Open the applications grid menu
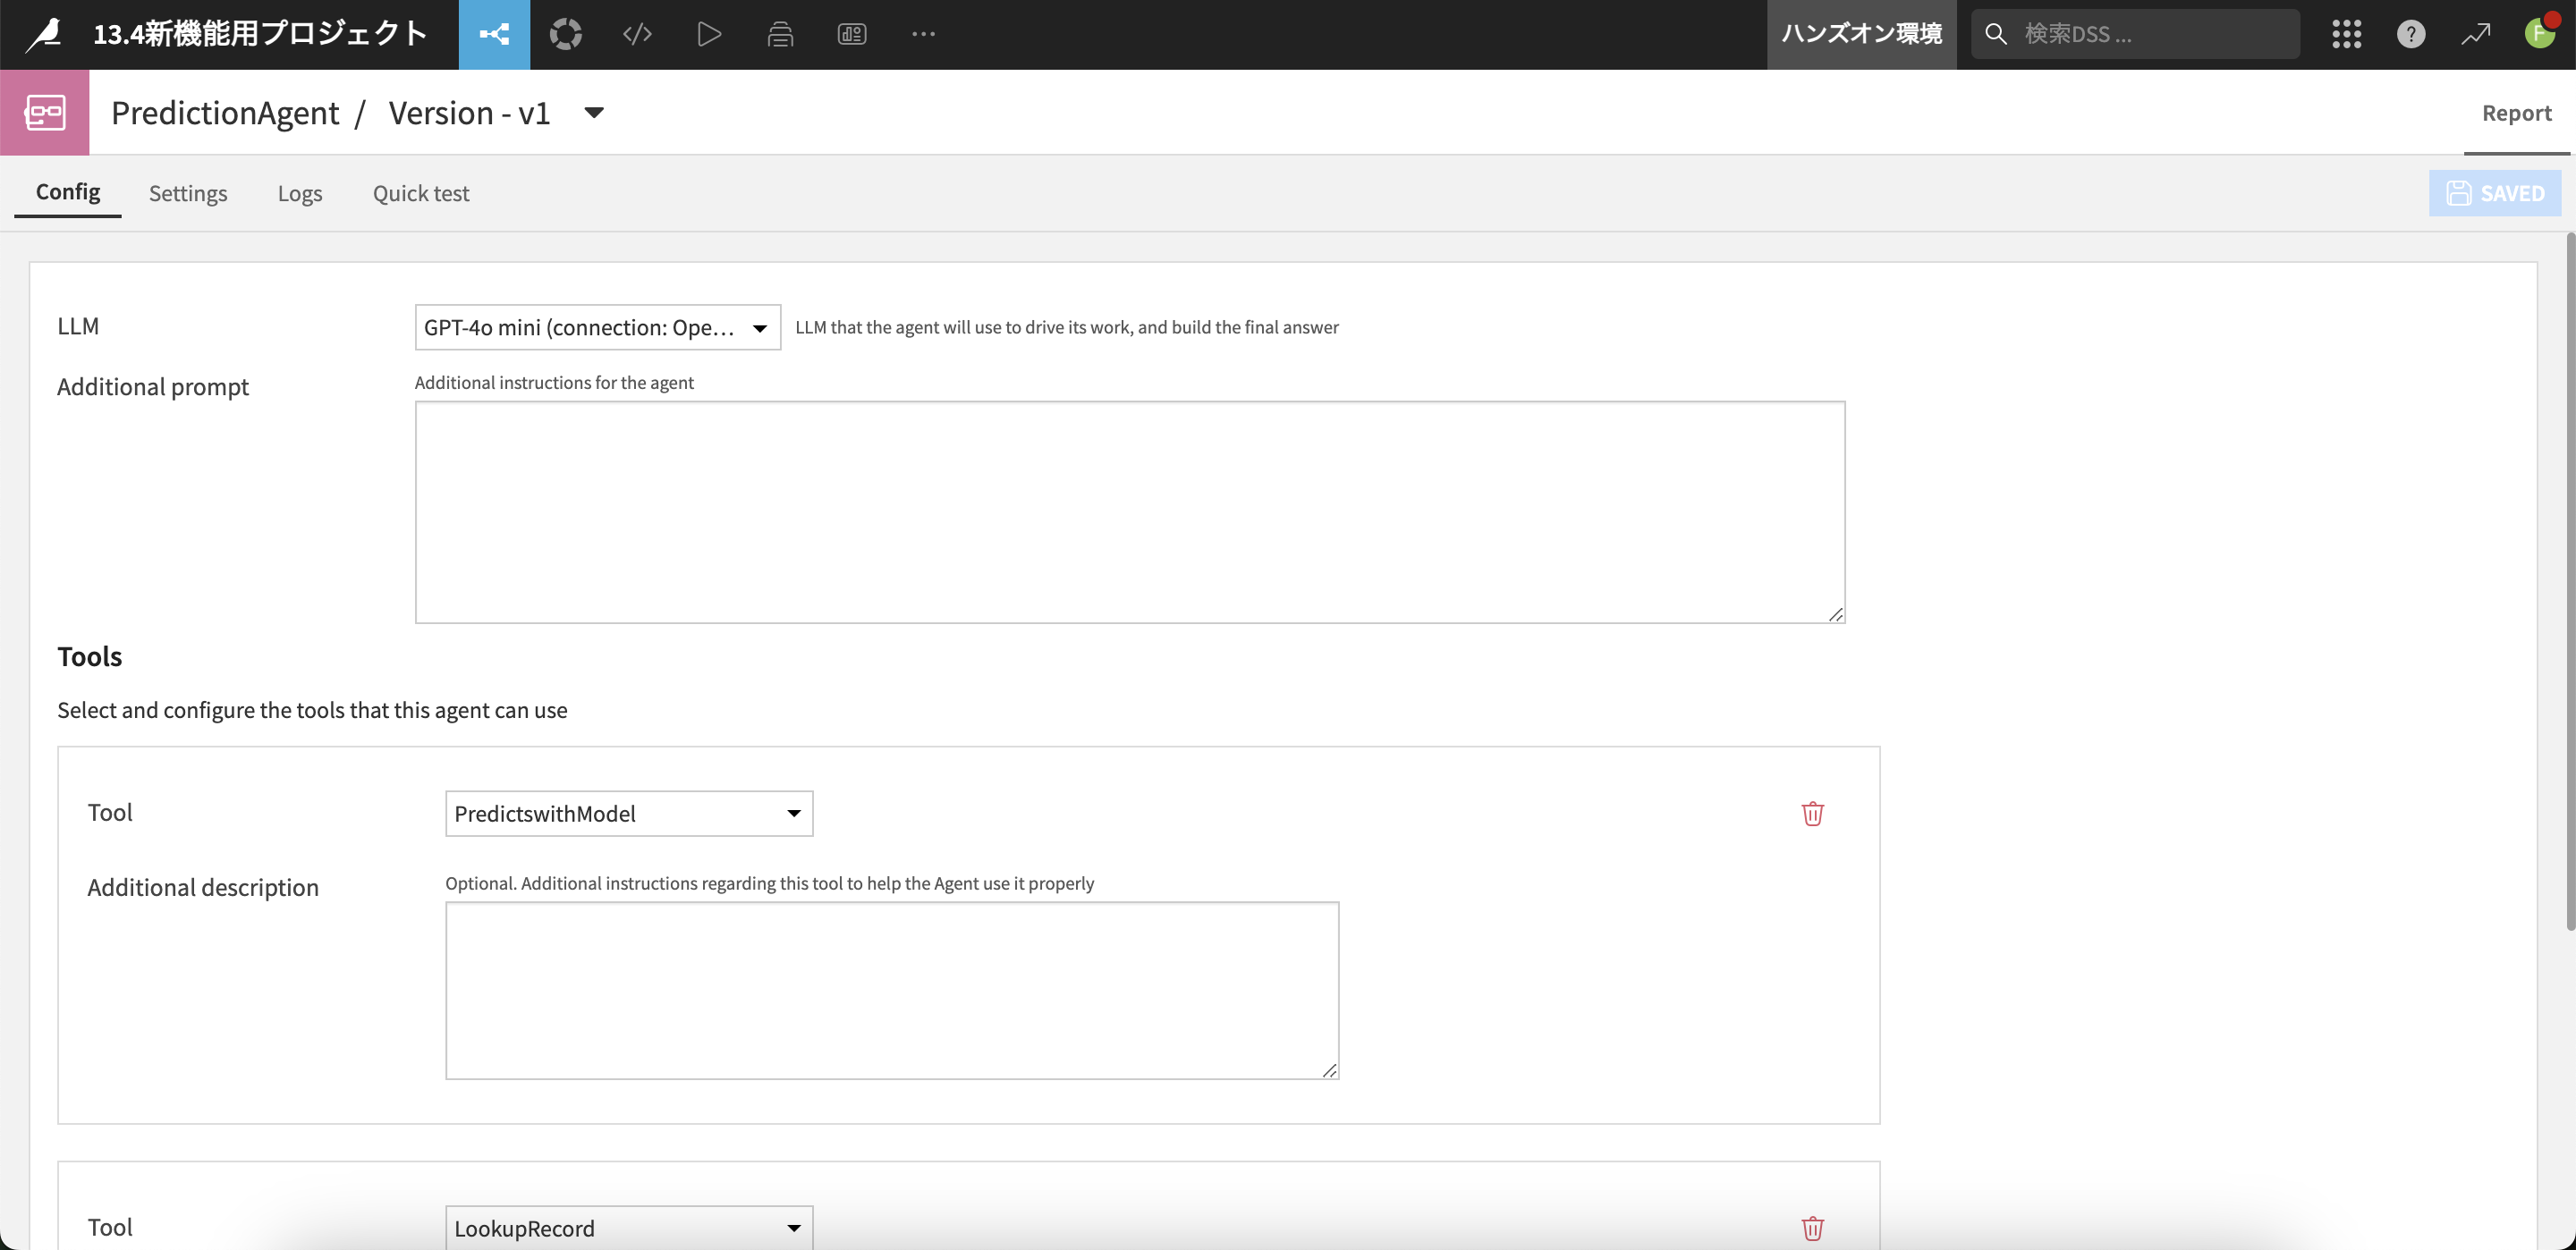 click(2346, 34)
